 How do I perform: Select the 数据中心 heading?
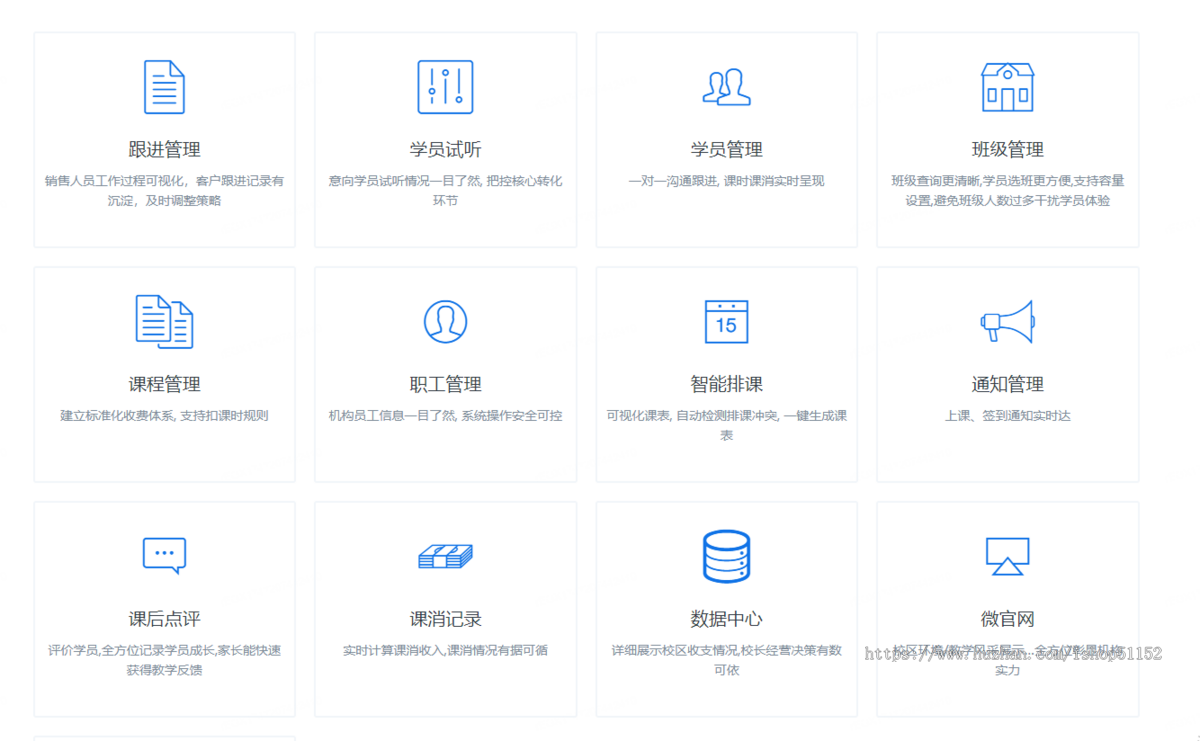pos(727,620)
